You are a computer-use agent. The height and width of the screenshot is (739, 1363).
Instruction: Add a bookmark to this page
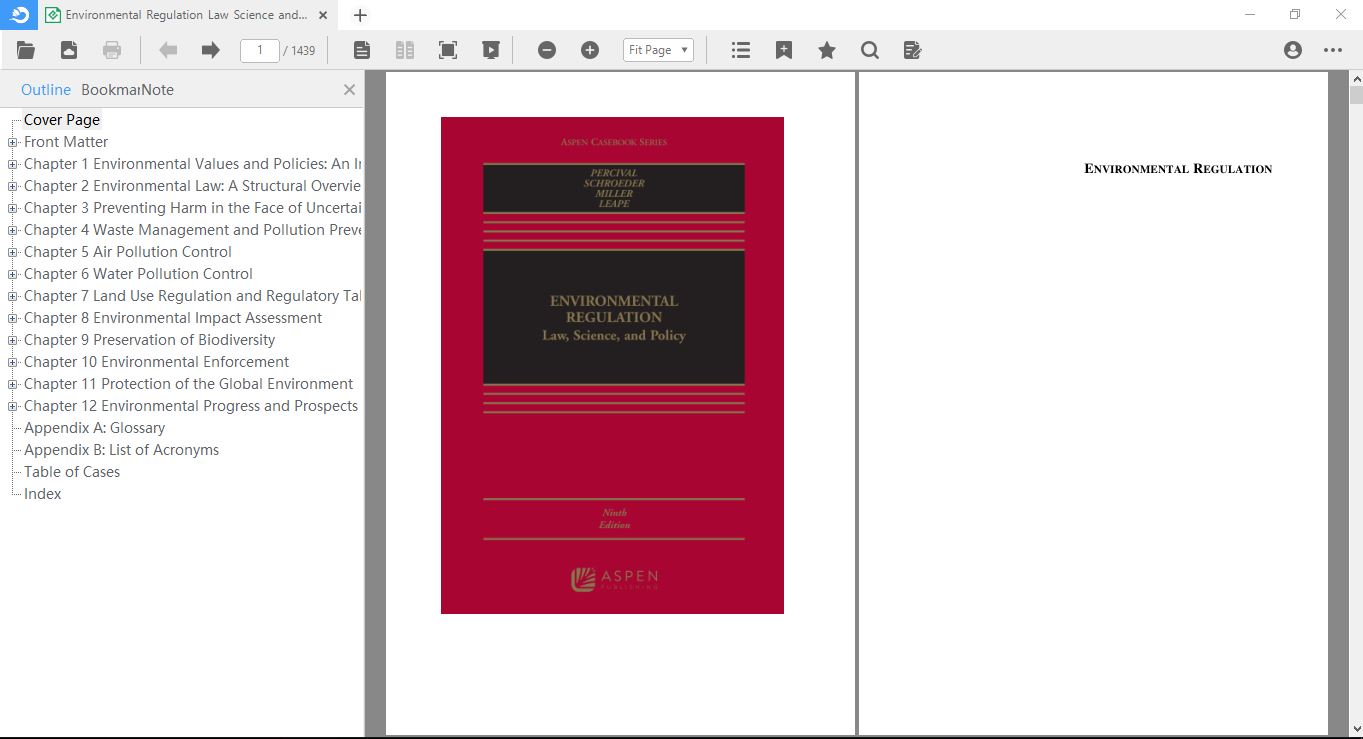[x=784, y=50]
